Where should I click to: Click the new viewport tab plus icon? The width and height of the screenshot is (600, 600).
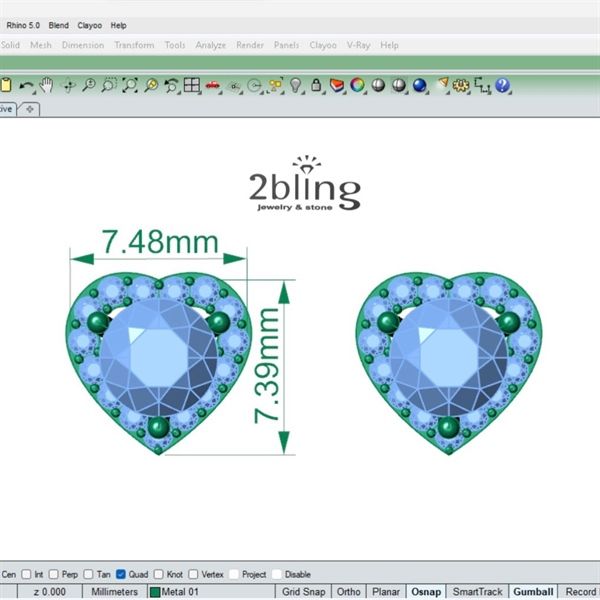pyautogui.click(x=30, y=108)
